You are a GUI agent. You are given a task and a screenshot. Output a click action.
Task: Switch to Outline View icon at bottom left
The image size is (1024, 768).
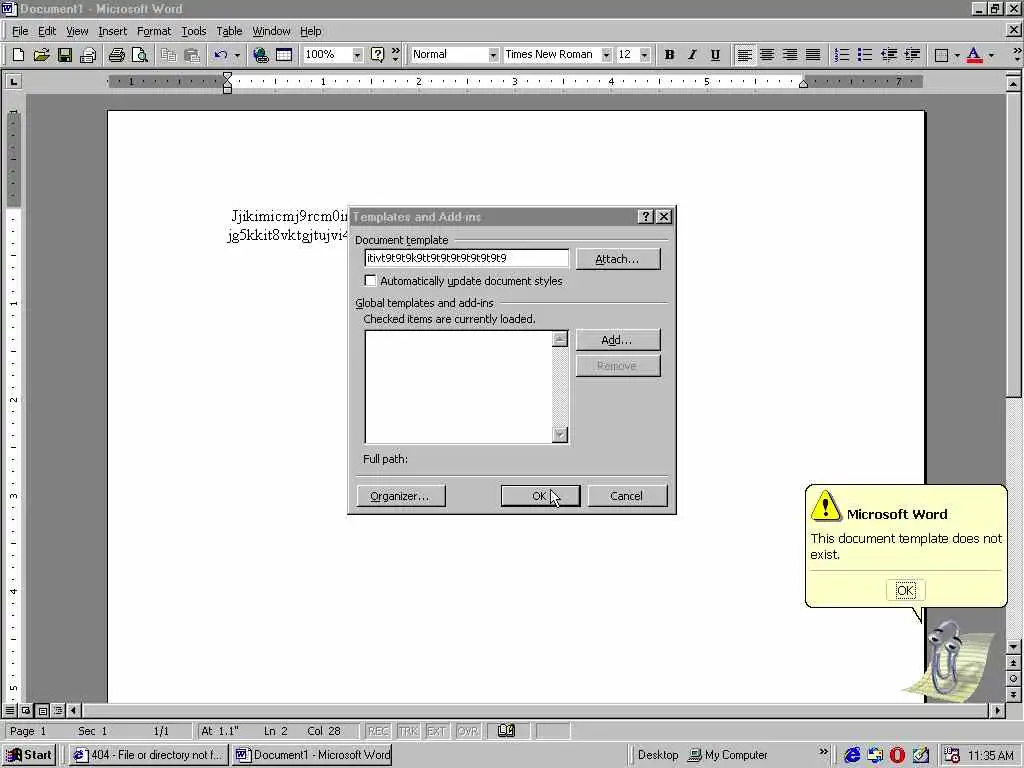tap(58, 710)
